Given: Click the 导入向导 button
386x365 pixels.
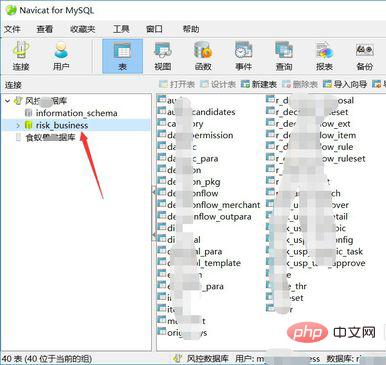Looking at the screenshot, I should [x=345, y=84].
